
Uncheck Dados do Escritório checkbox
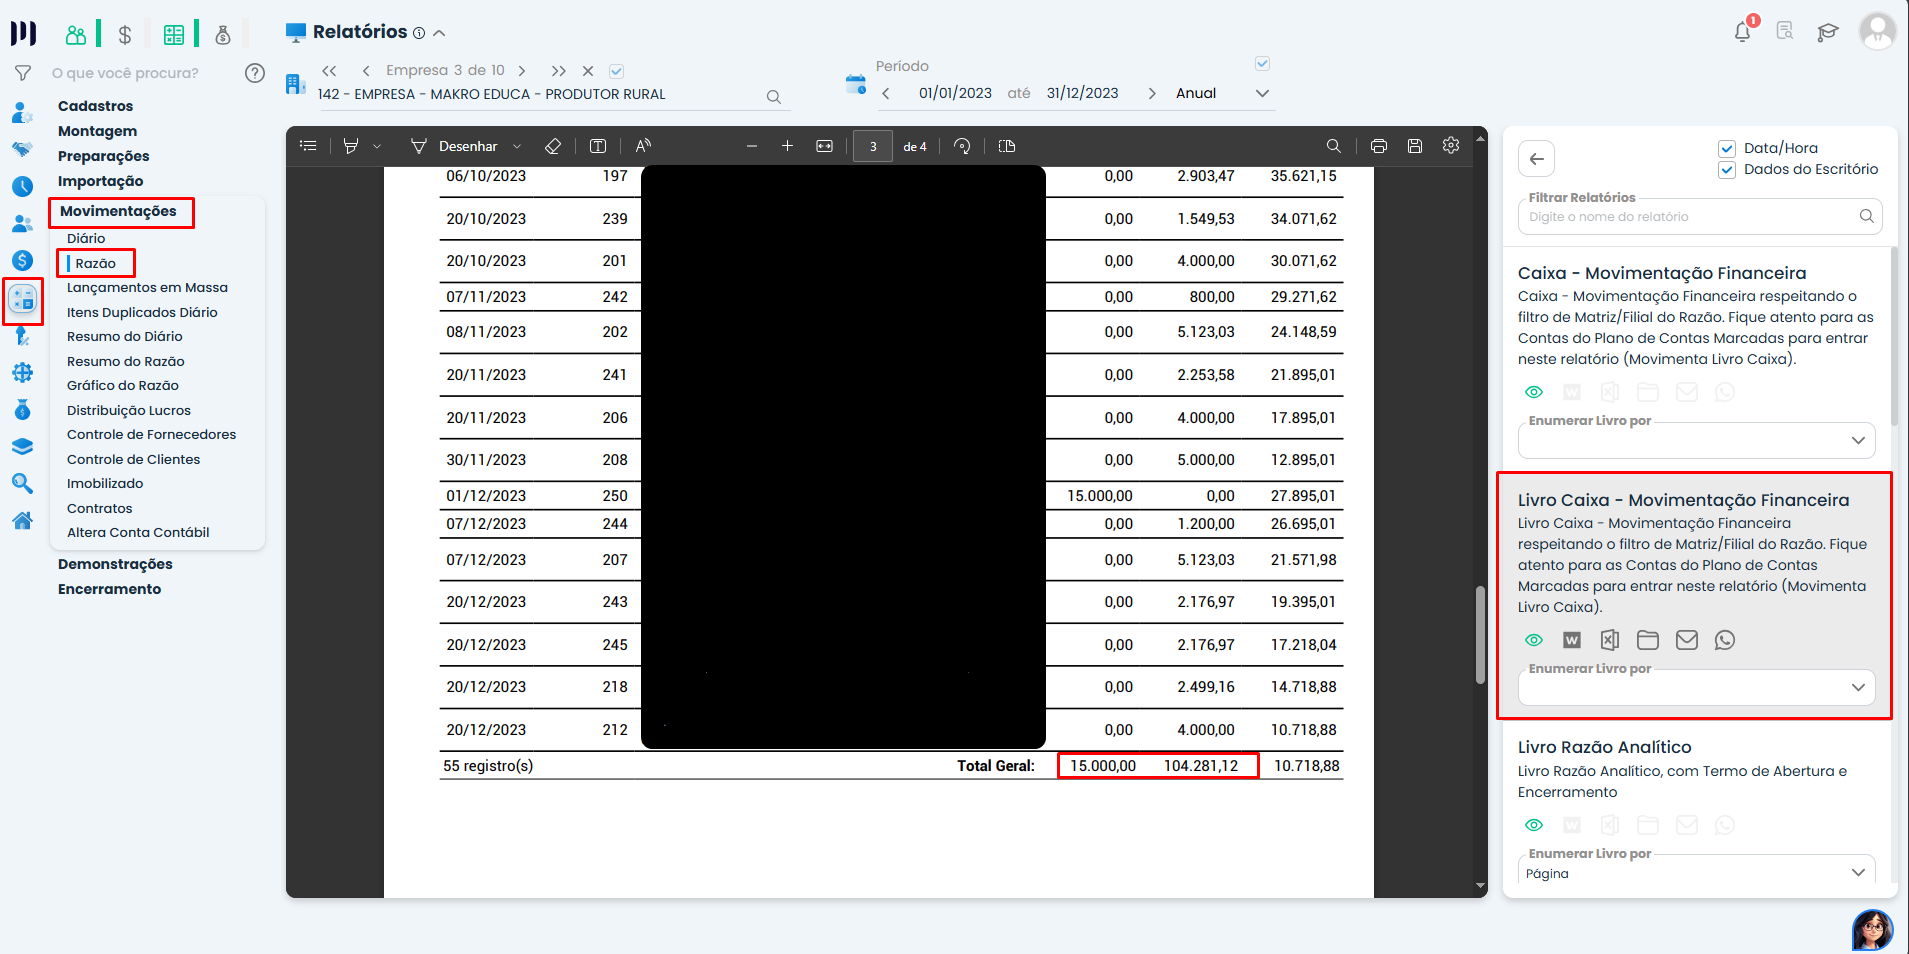point(1727,170)
